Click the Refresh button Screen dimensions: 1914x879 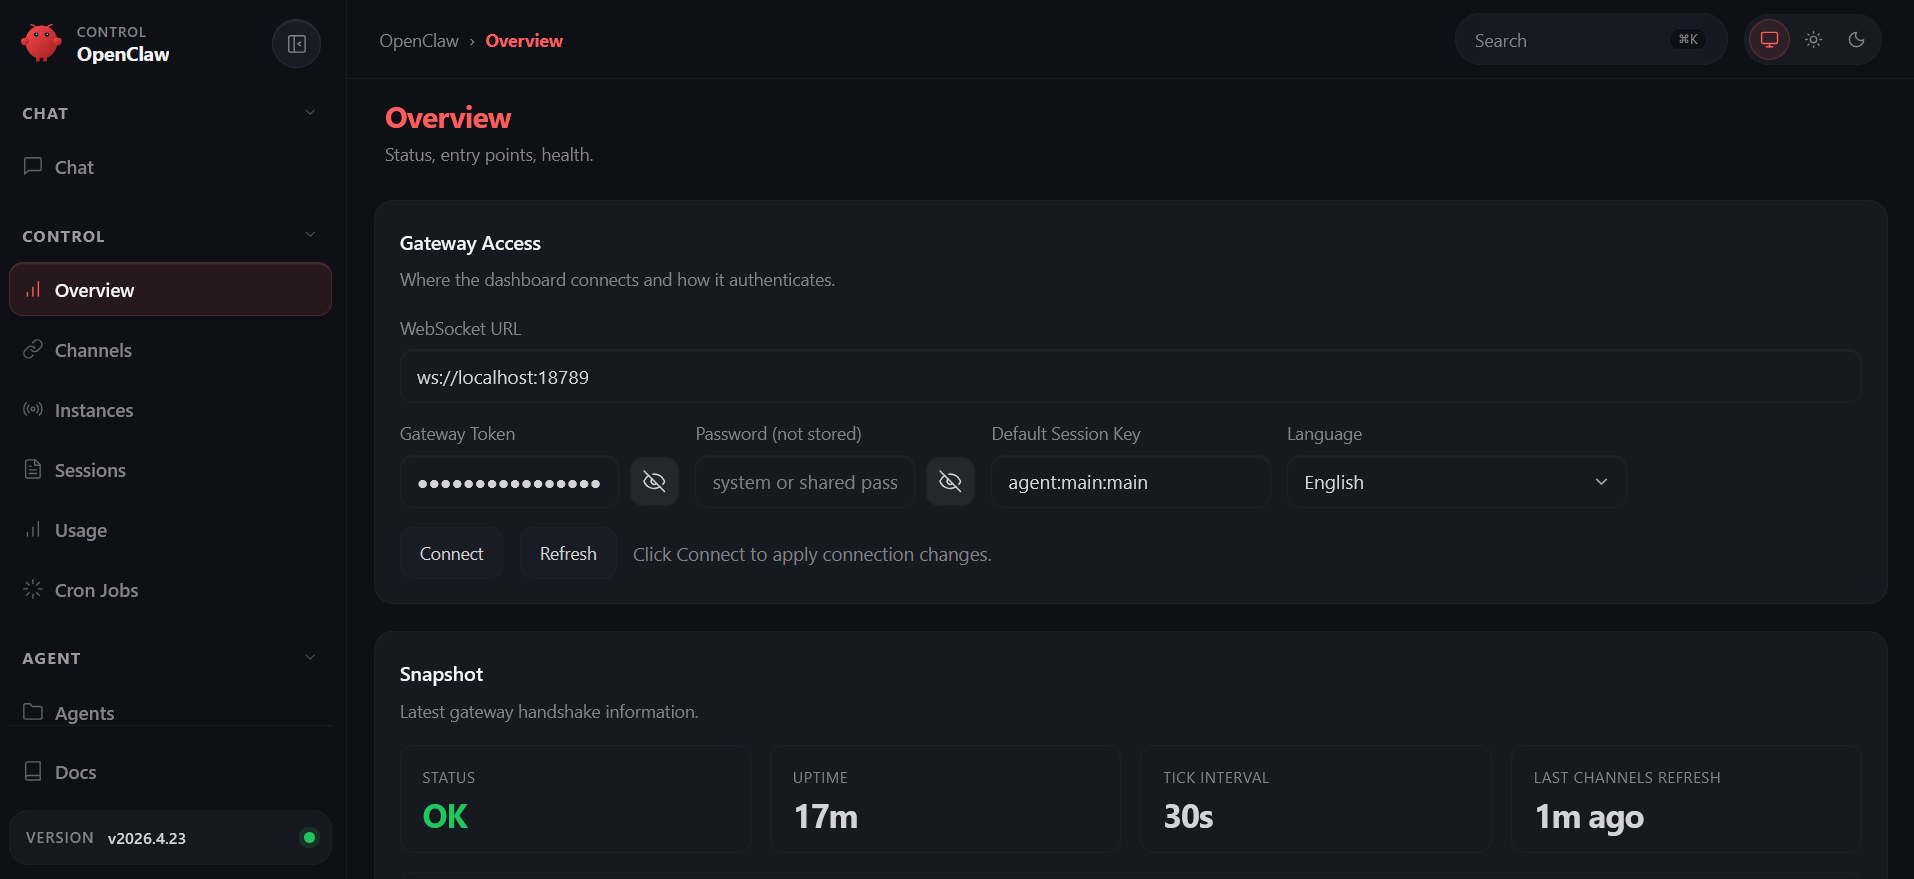568,553
